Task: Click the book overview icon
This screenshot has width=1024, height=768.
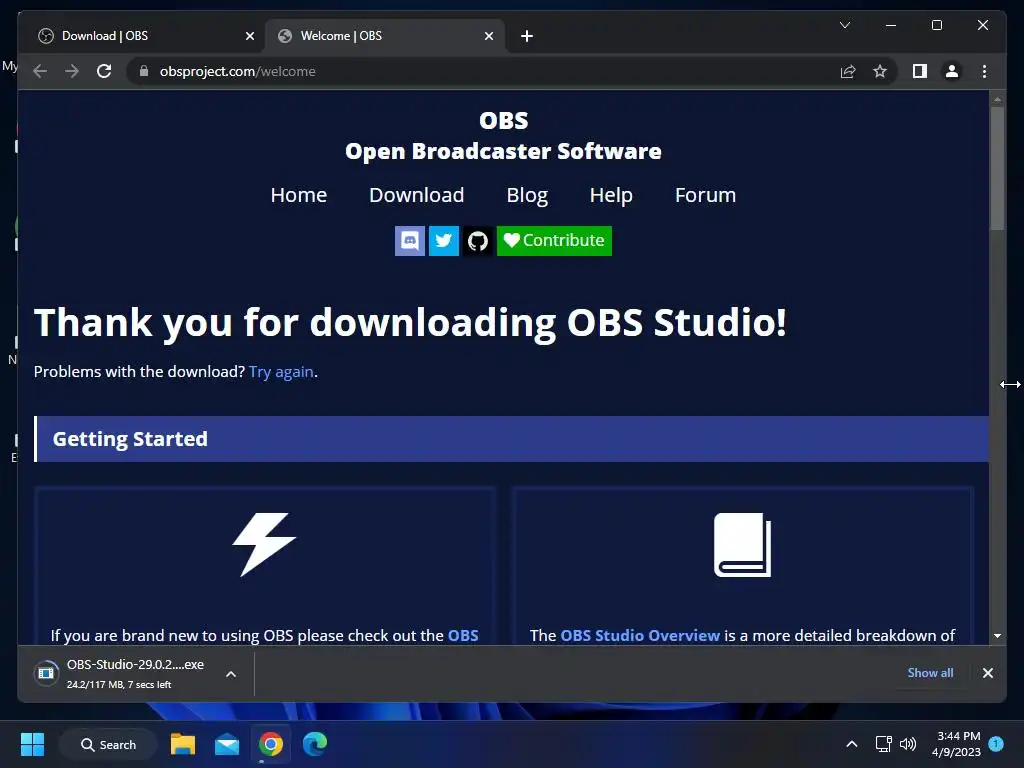Action: [743, 545]
